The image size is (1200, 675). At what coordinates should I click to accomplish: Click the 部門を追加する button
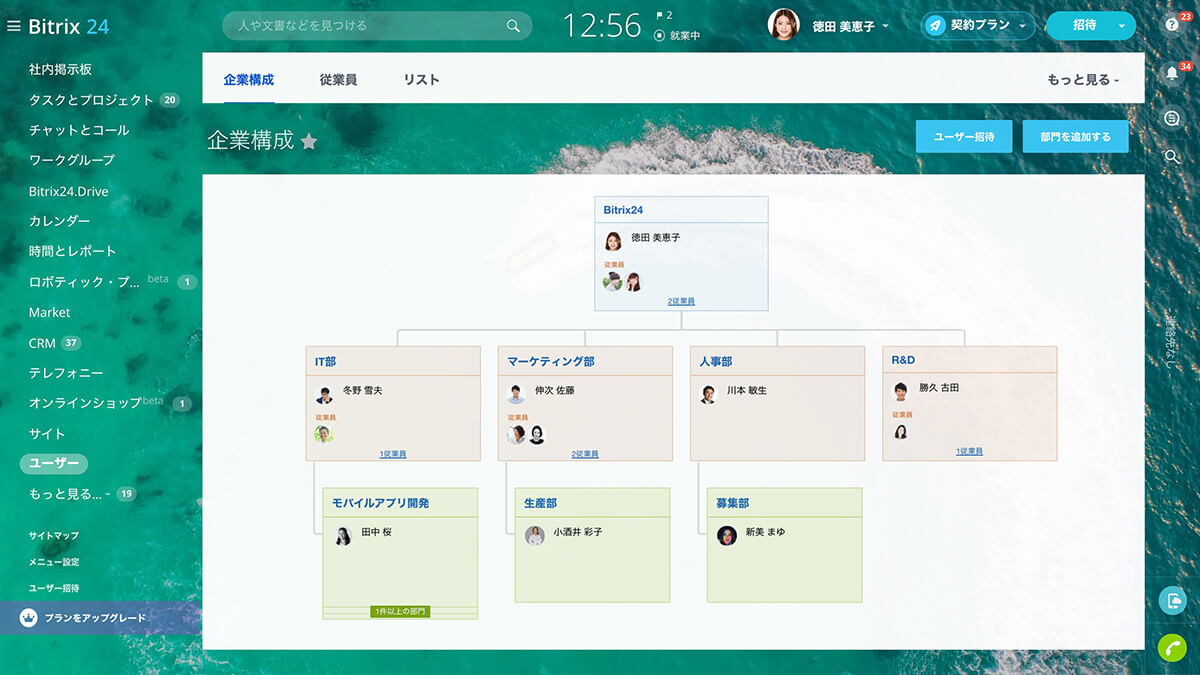[1075, 137]
